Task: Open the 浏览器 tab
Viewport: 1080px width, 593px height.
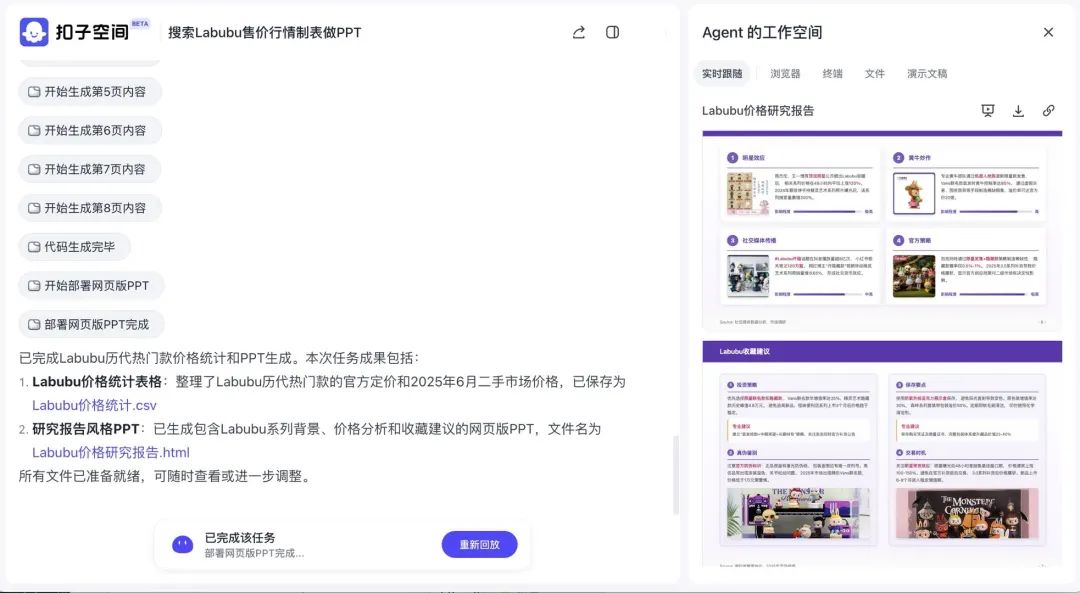Action: pyautogui.click(x=785, y=74)
